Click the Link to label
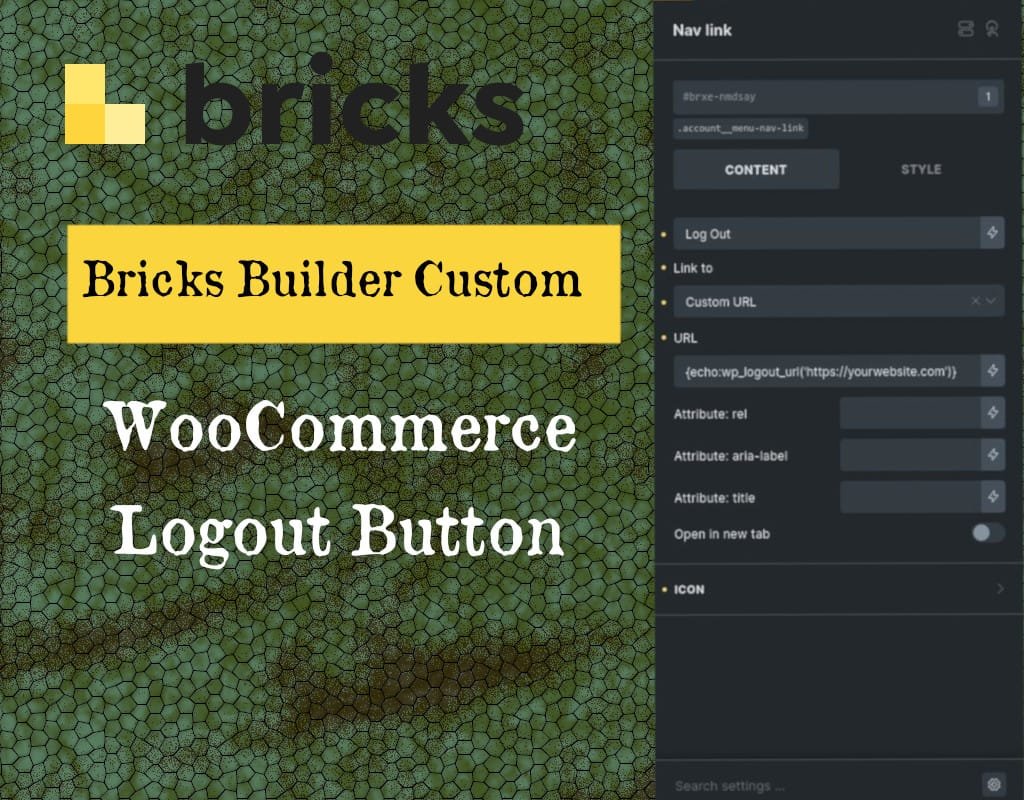This screenshot has width=1024, height=800. pyautogui.click(x=693, y=268)
